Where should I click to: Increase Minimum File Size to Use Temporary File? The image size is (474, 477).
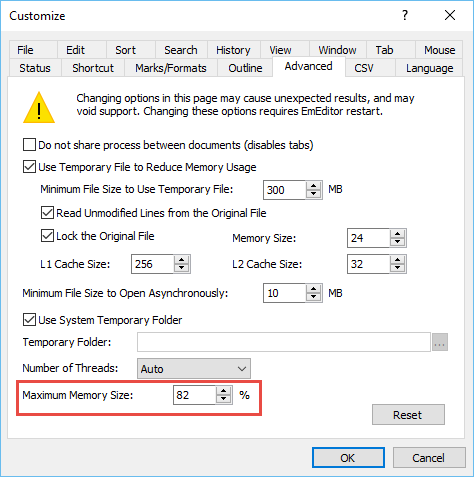pyautogui.click(x=313, y=186)
